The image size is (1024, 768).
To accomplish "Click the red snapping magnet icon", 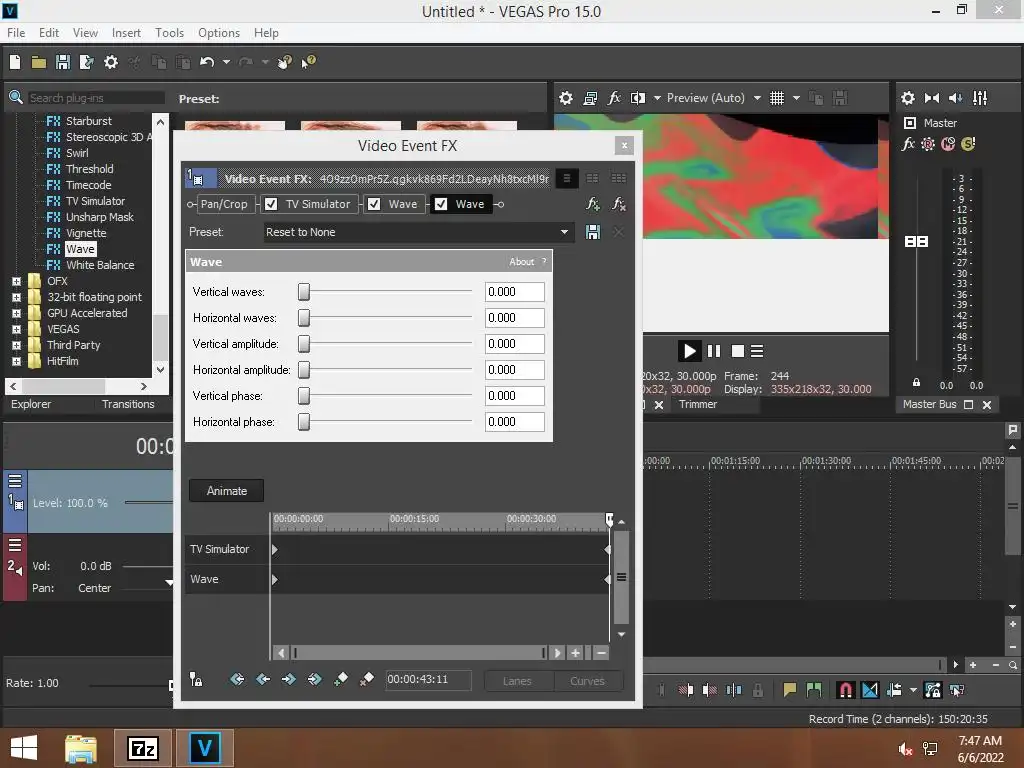I will click(845, 690).
